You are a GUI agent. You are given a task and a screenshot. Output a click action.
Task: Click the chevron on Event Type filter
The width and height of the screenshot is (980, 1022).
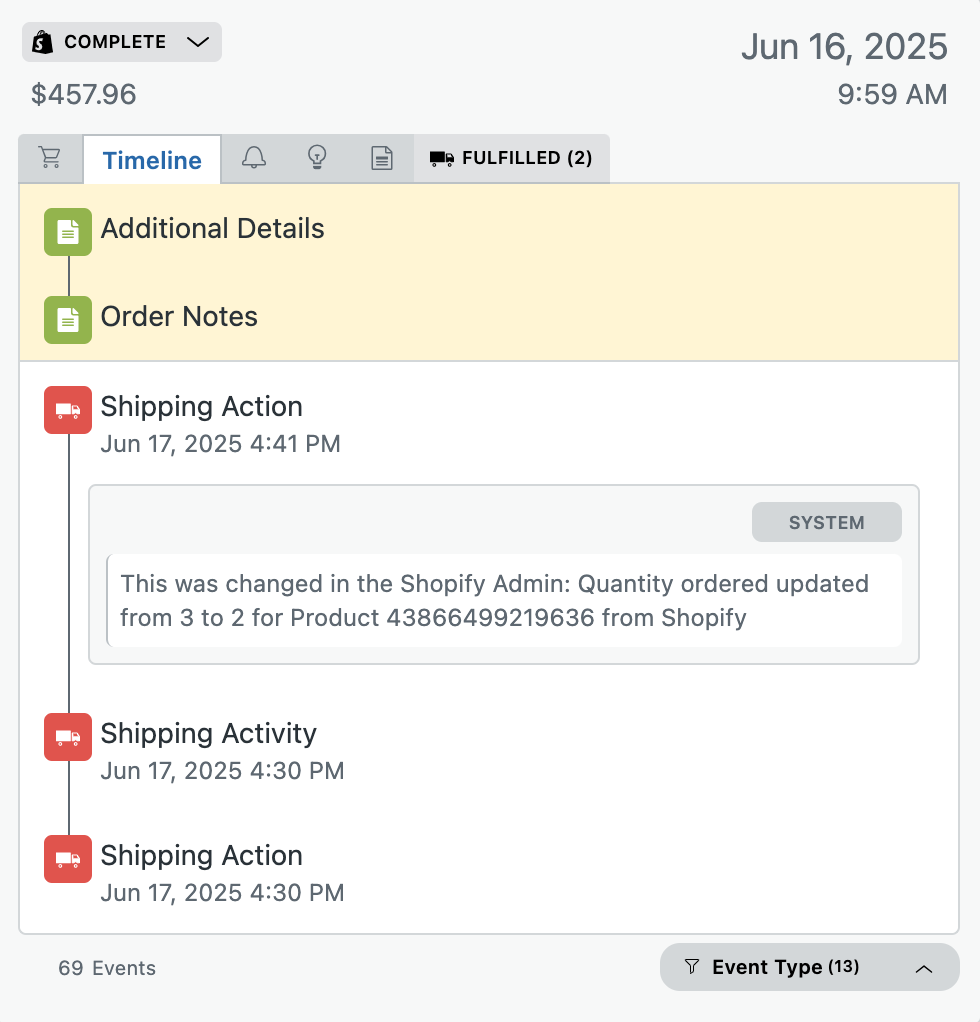923,969
